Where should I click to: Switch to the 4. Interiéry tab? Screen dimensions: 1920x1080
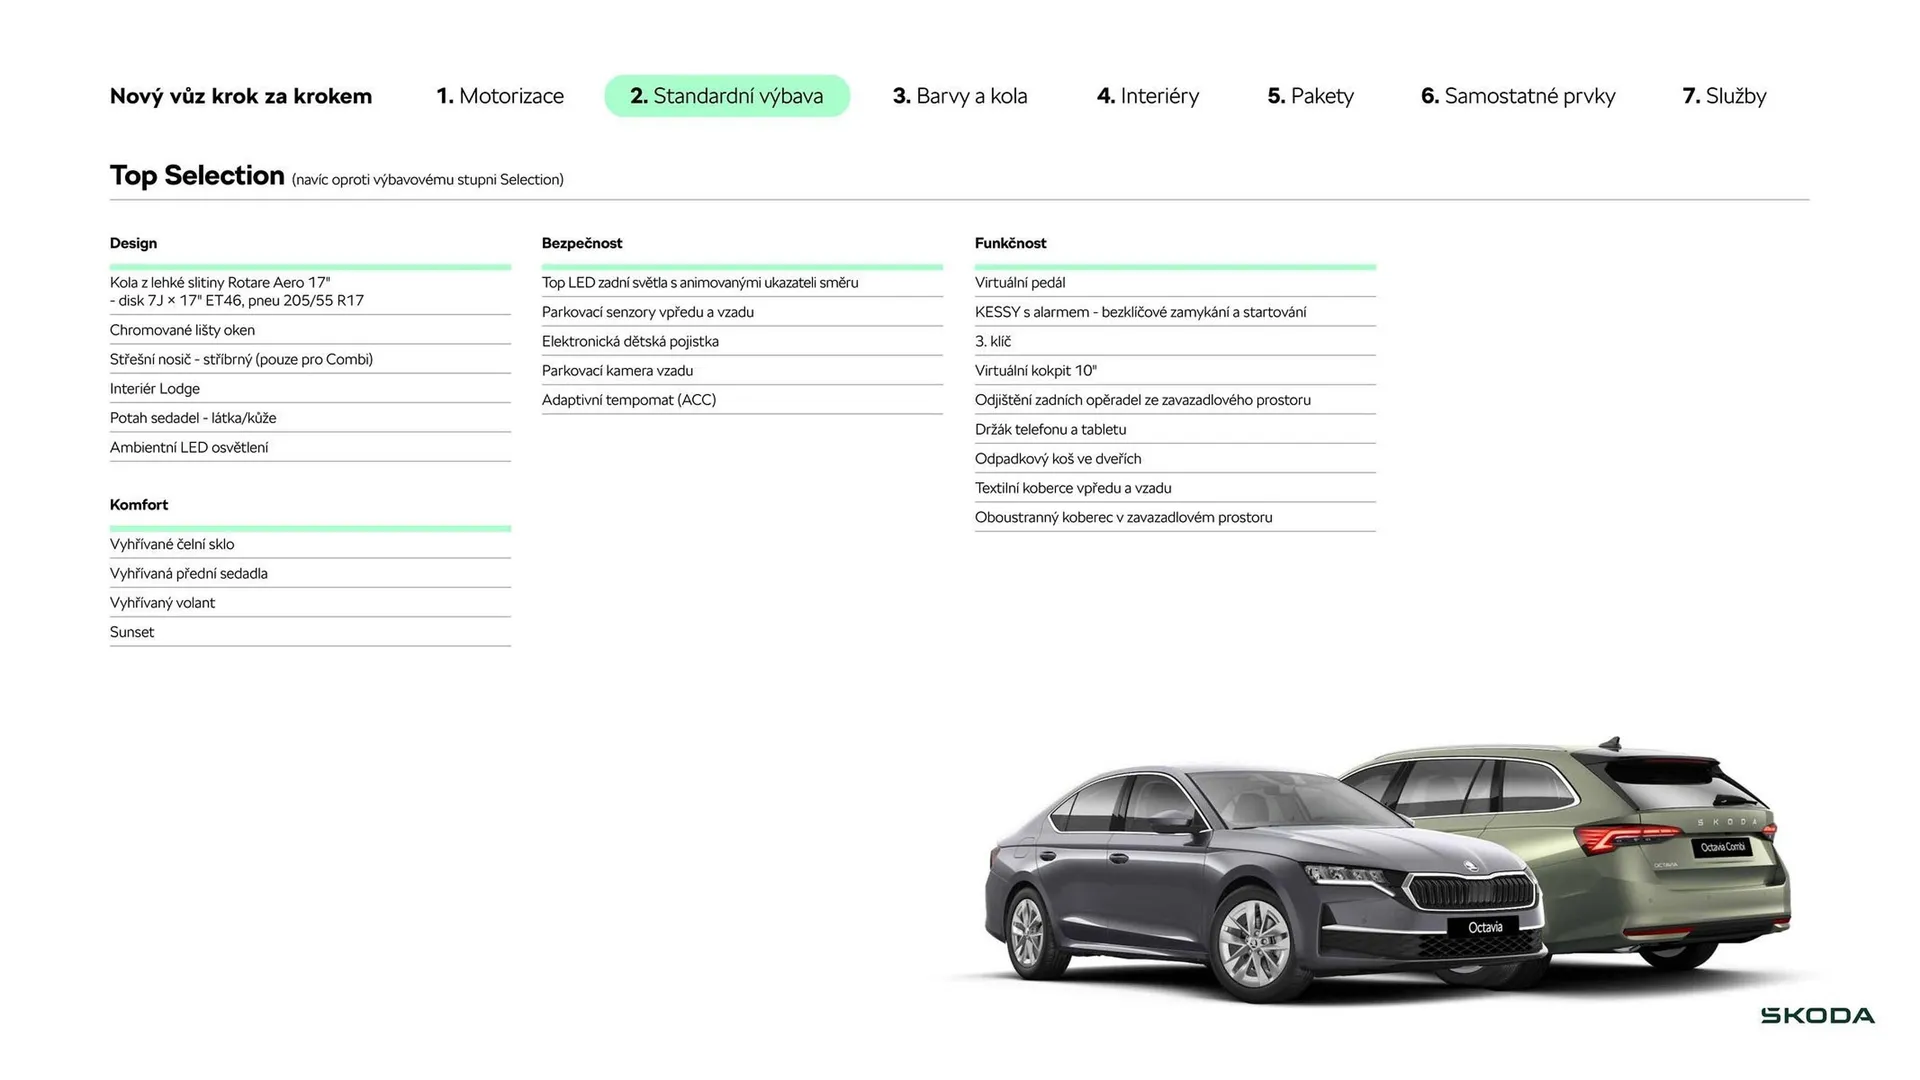pyautogui.click(x=1148, y=96)
